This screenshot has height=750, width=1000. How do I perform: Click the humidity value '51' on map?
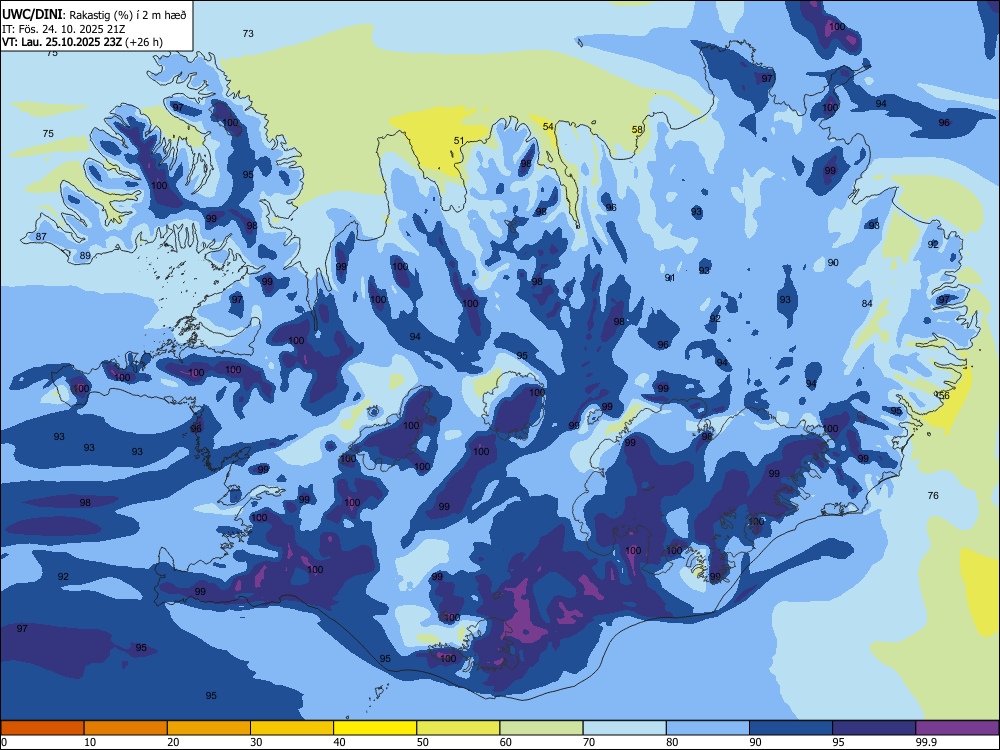tap(459, 140)
